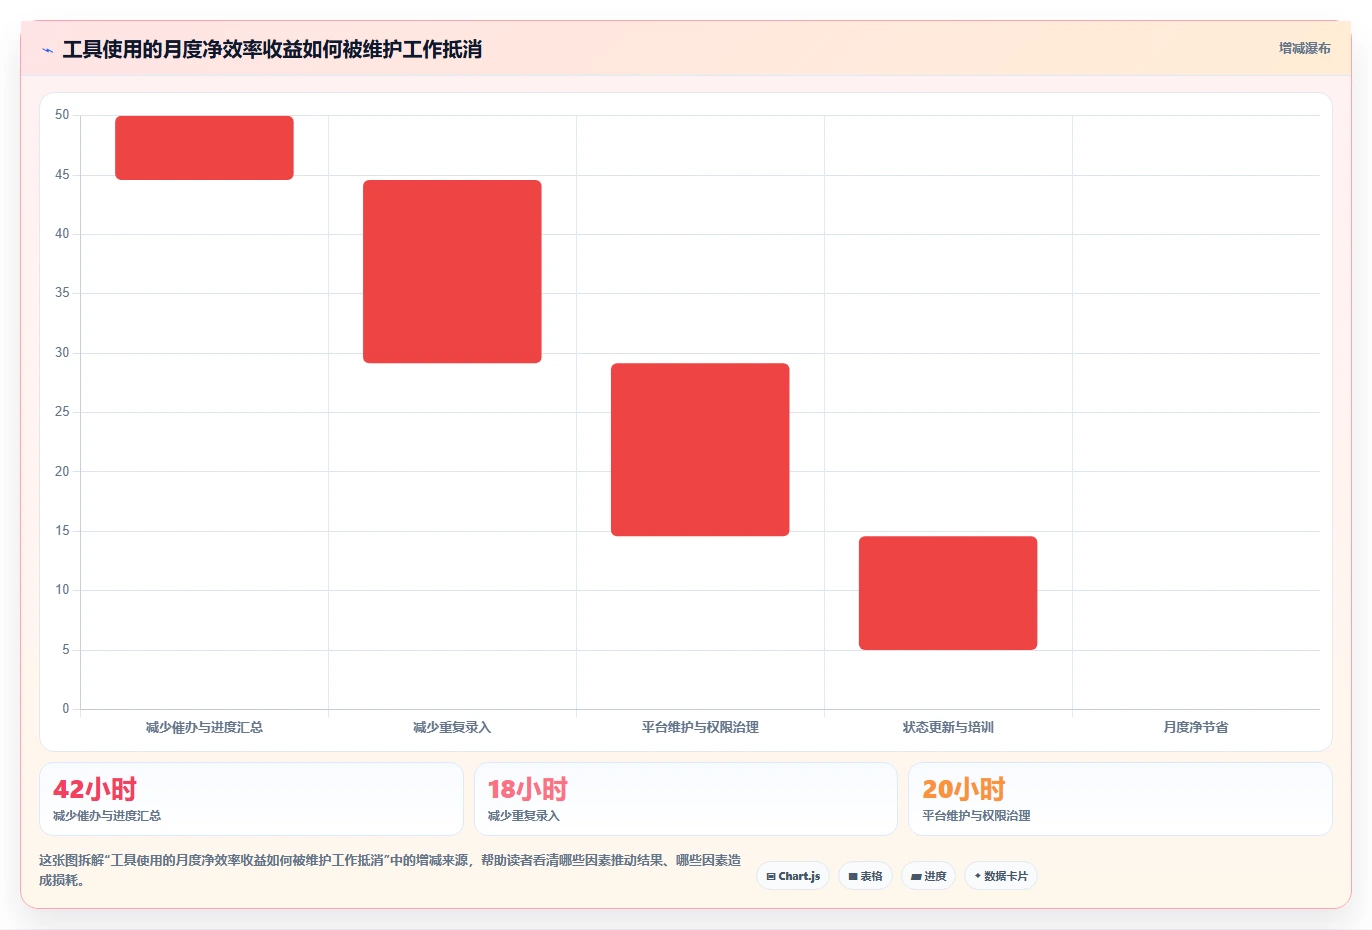Click the chart title 工具使用的月度净效率收益如何被维护工作抵消
This screenshot has width=1372, height=930.
[272, 49]
